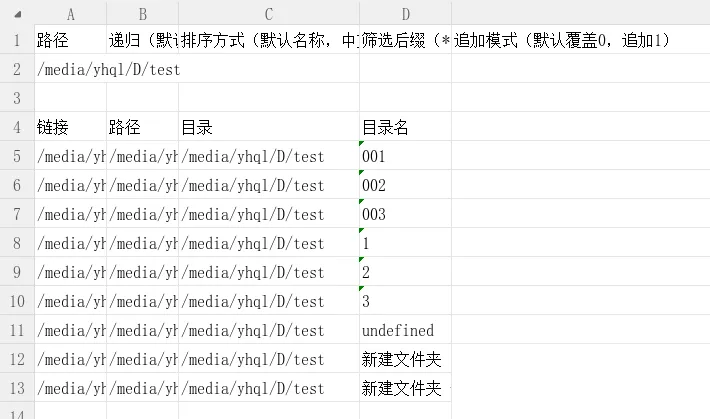
Task: Click the select-all corner triangle
Action: [x=18, y=14]
